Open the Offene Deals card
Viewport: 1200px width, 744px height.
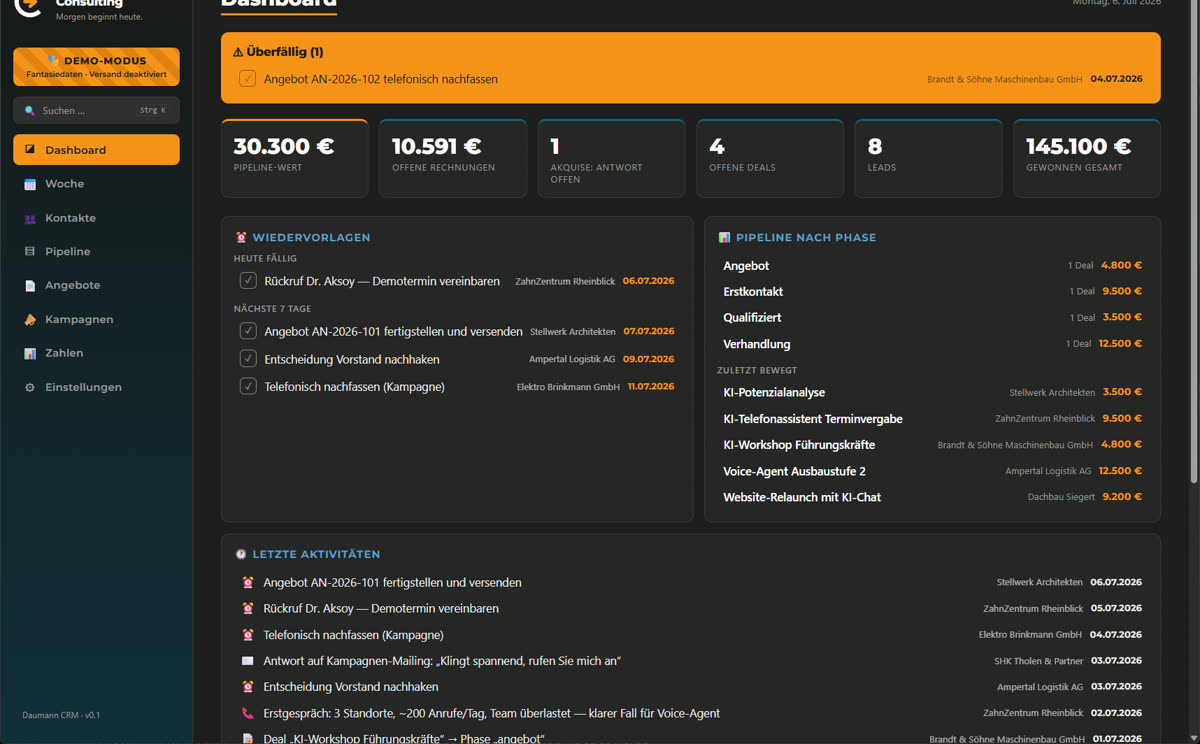tap(770, 158)
